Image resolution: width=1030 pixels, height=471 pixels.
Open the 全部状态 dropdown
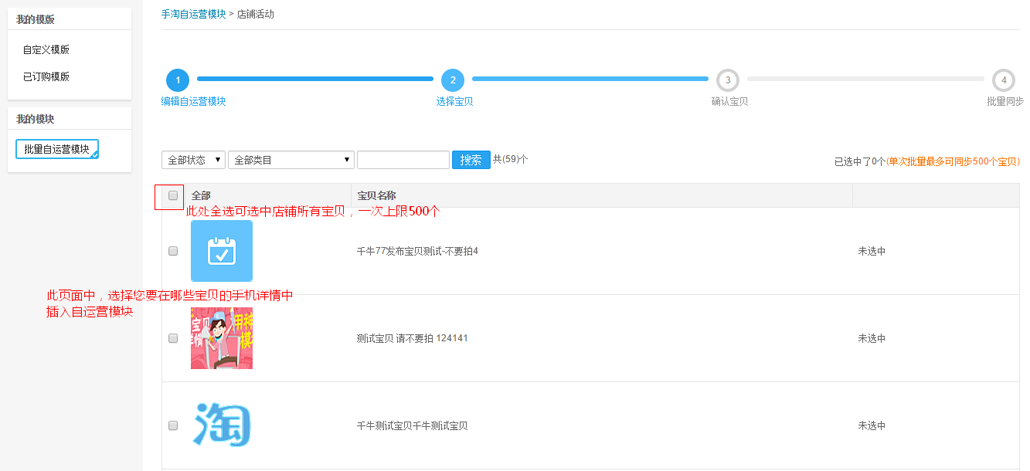tap(193, 160)
